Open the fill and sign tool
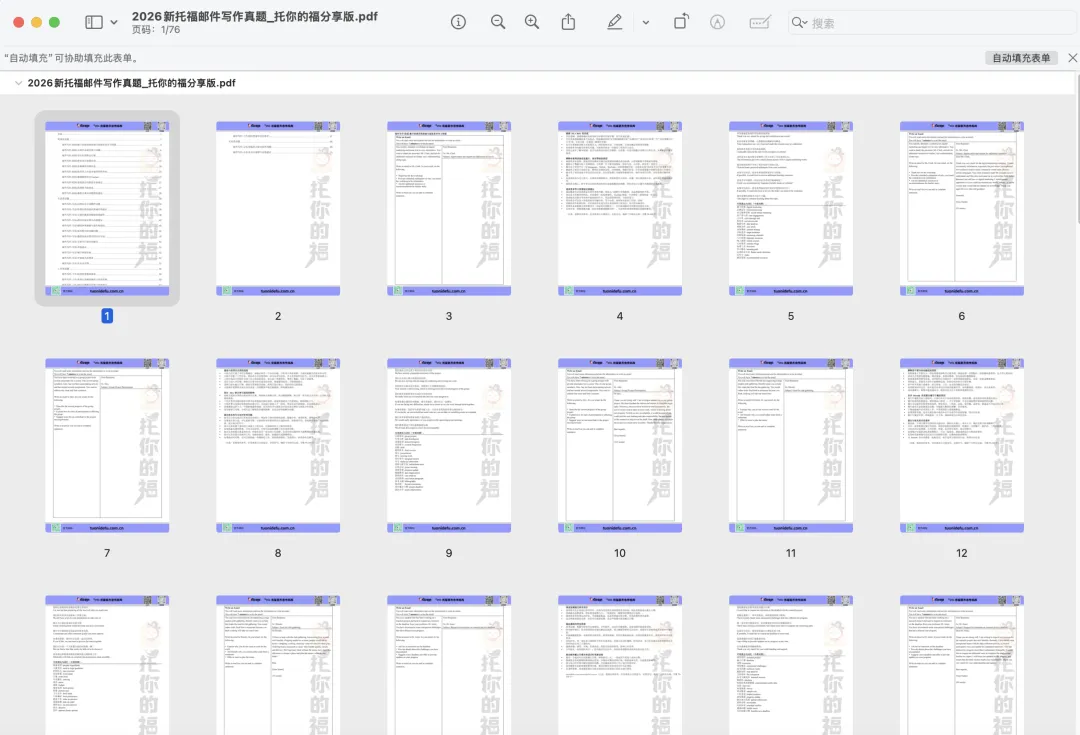Image resolution: width=1080 pixels, height=735 pixels. coord(759,21)
